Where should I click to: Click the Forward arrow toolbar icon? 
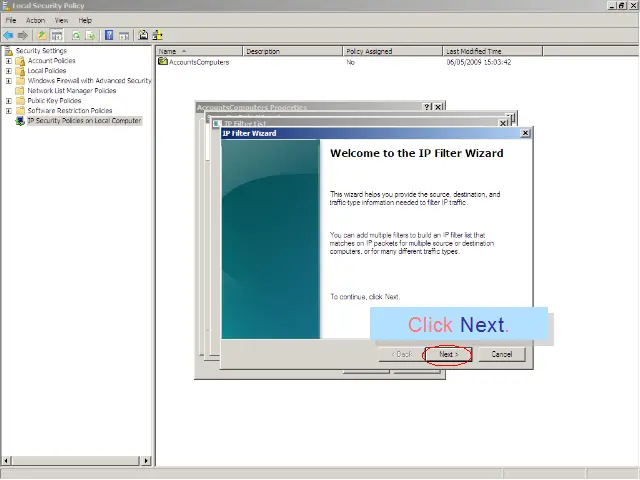pyautogui.click(x=22, y=35)
